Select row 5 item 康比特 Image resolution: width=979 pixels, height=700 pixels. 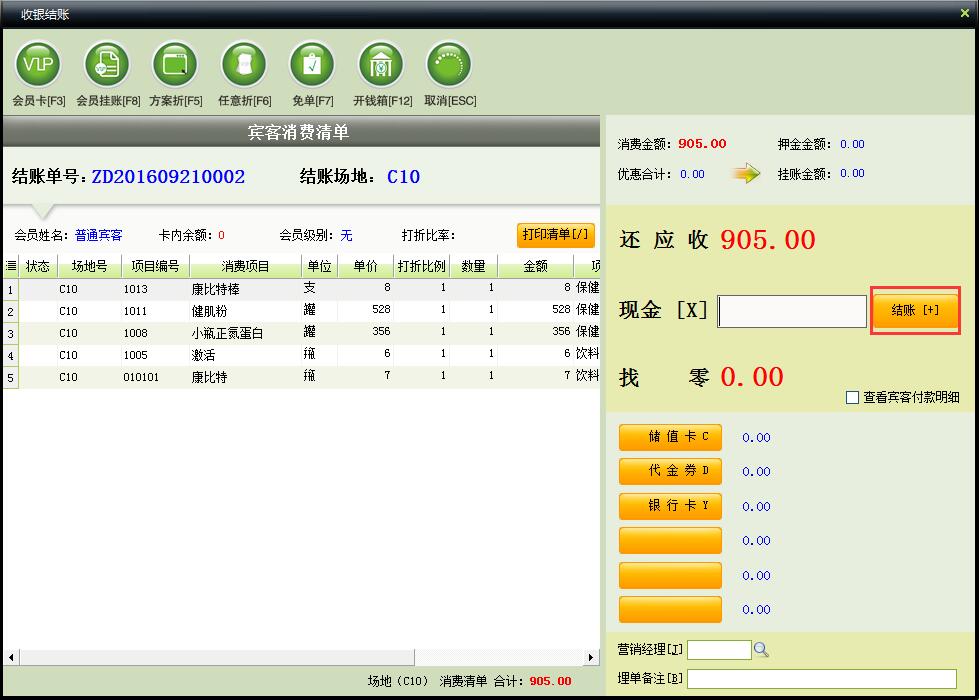coord(209,377)
